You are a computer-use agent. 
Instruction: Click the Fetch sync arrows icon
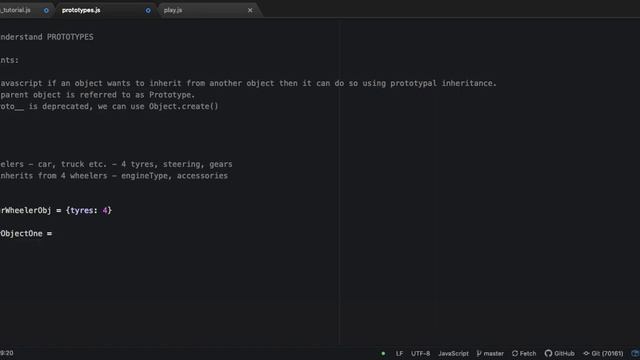[x=515, y=353]
